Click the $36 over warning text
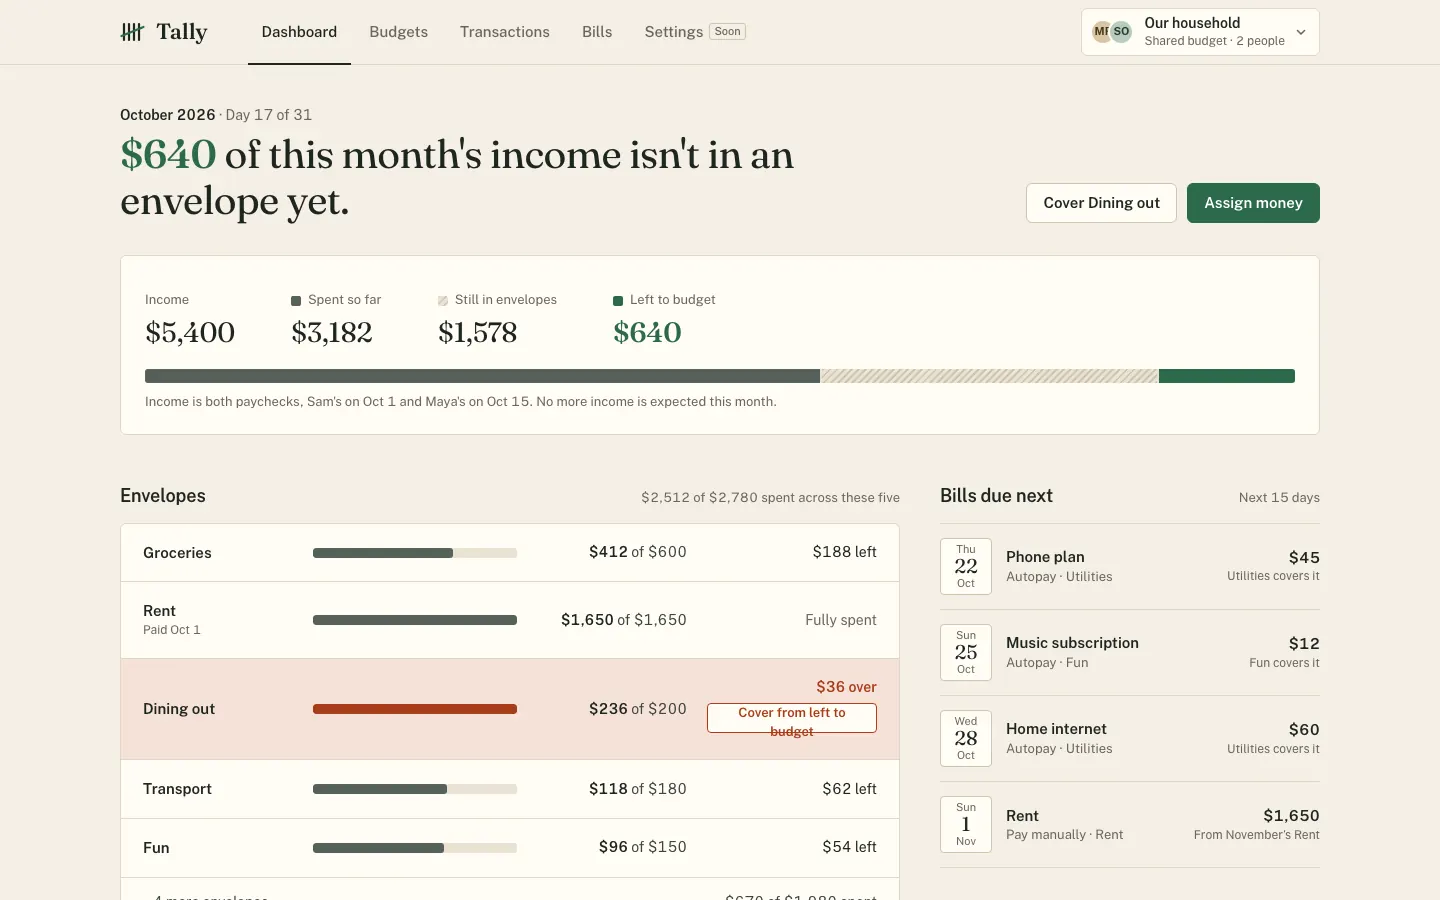The width and height of the screenshot is (1440, 900). coord(846,687)
